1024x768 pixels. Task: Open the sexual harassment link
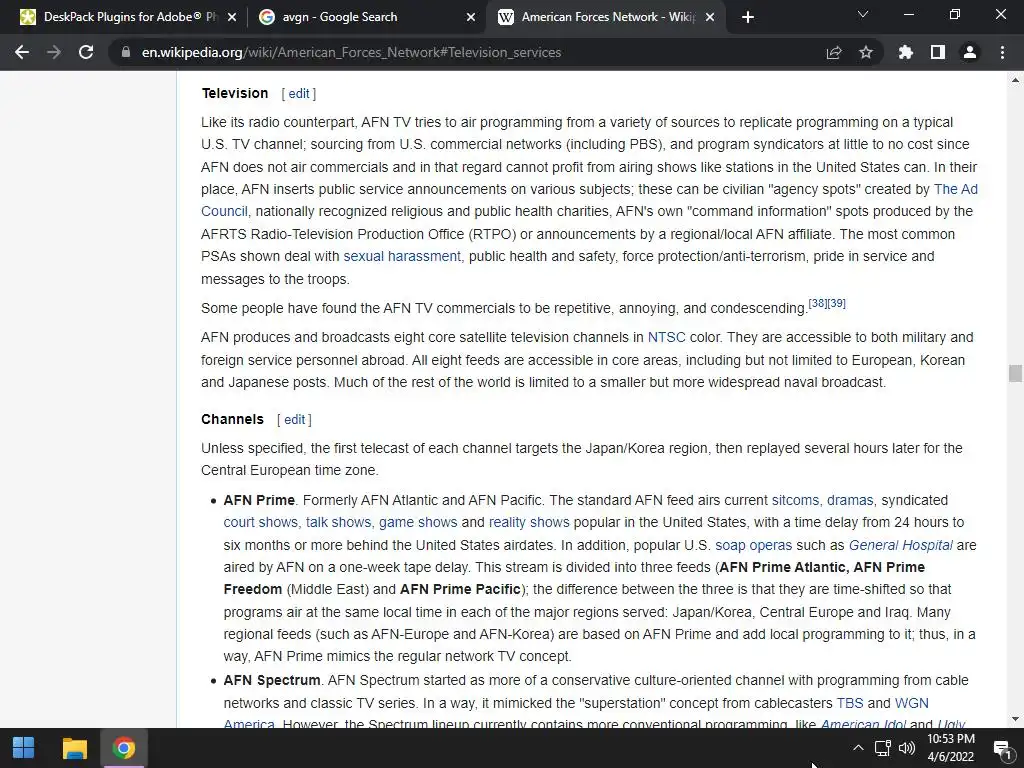point(402,256)
